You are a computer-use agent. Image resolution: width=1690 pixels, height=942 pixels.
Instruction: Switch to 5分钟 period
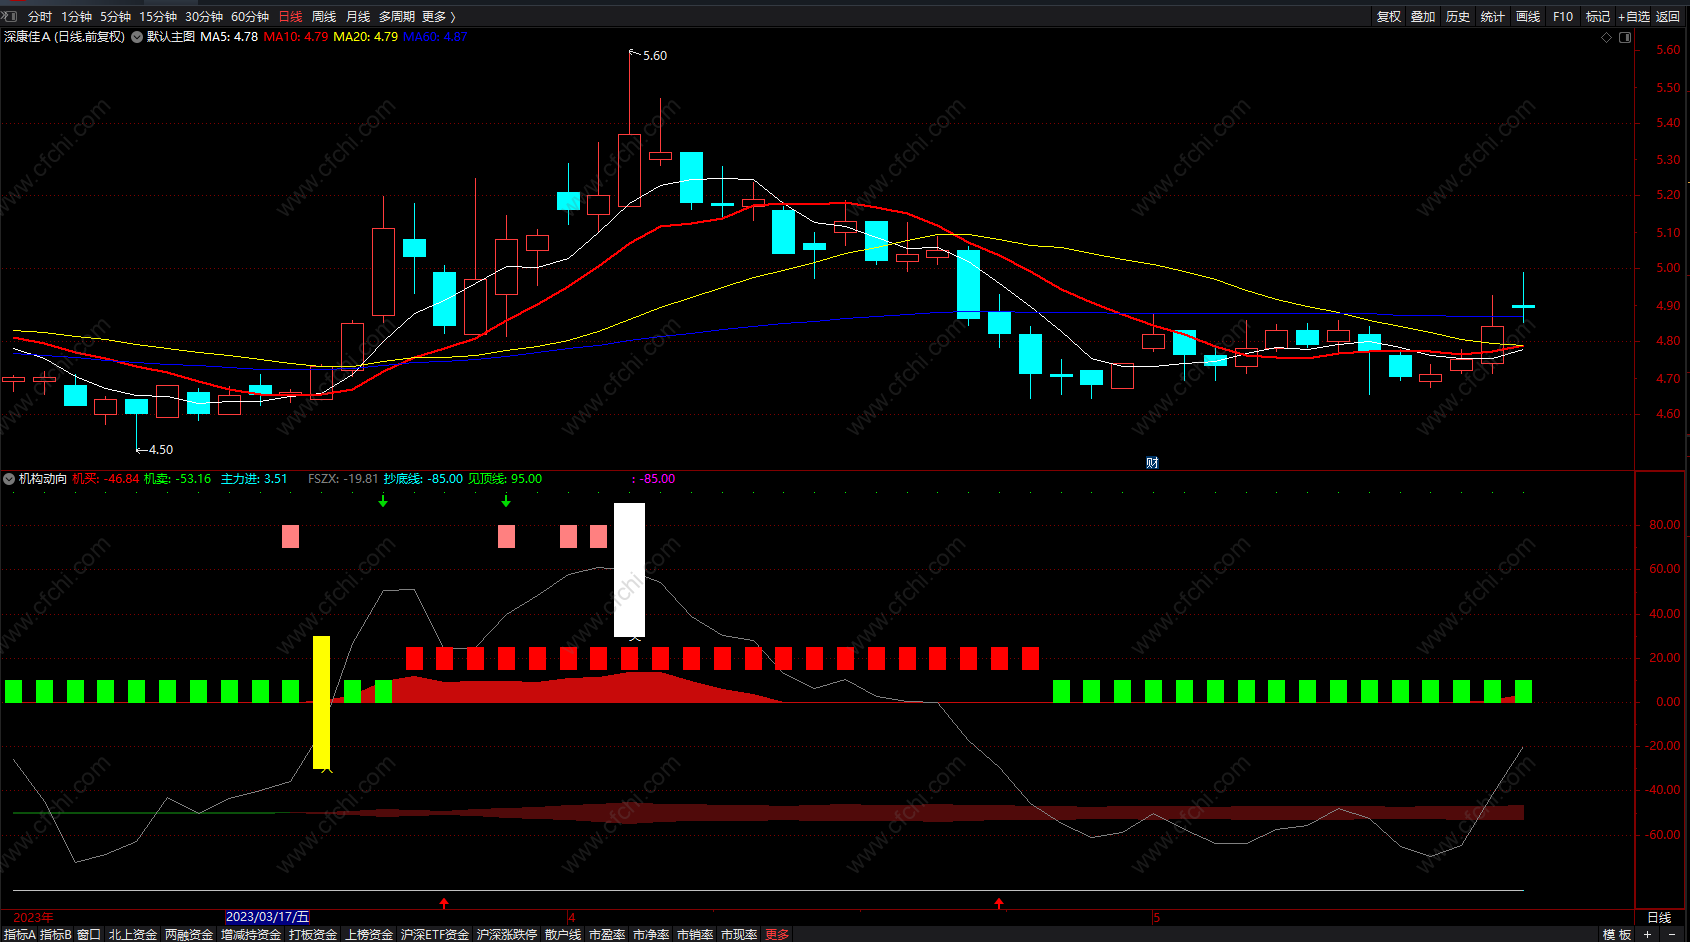[115, 16]
